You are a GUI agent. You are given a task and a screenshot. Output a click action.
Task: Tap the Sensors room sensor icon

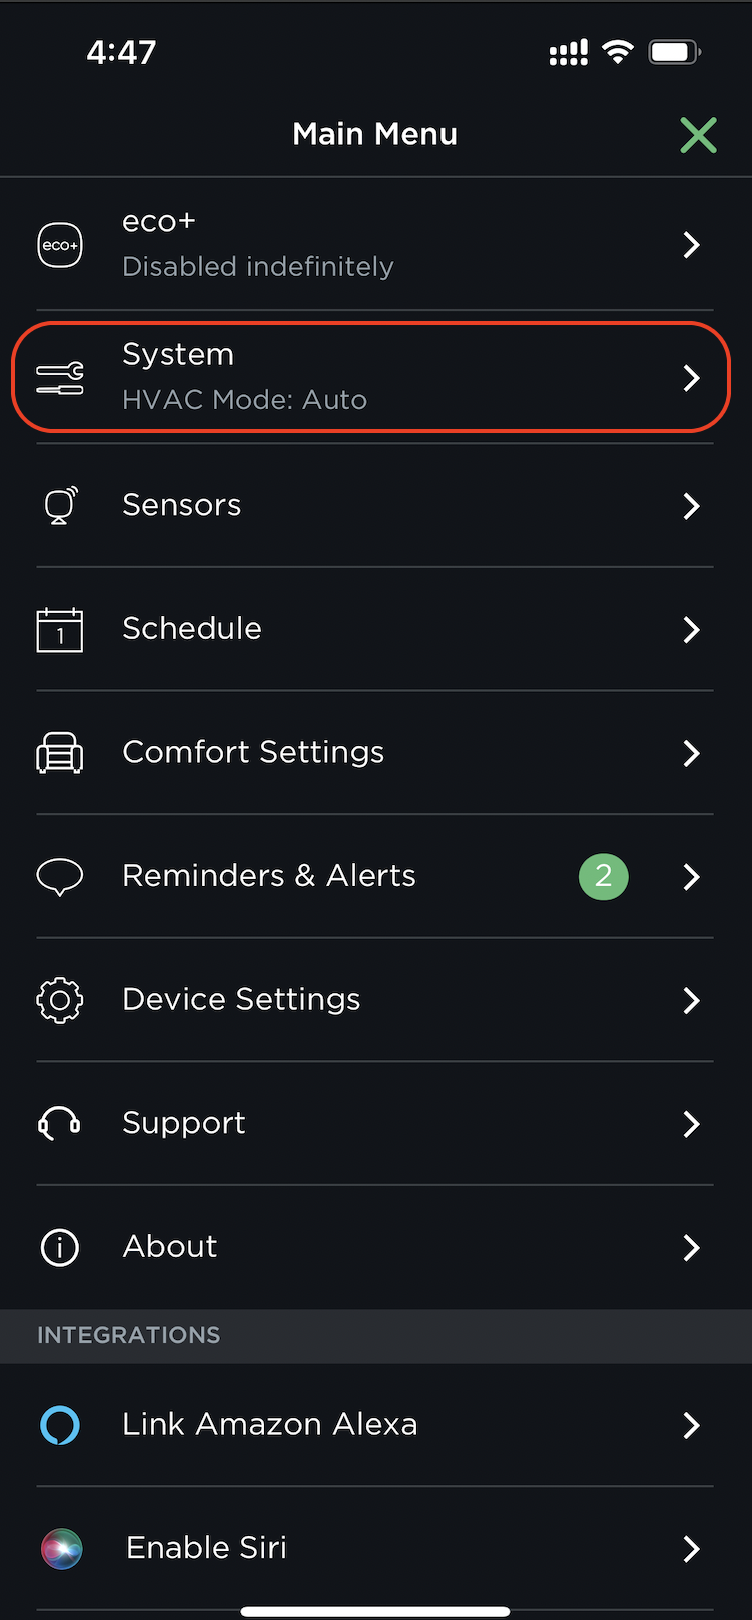pos(60,505)
